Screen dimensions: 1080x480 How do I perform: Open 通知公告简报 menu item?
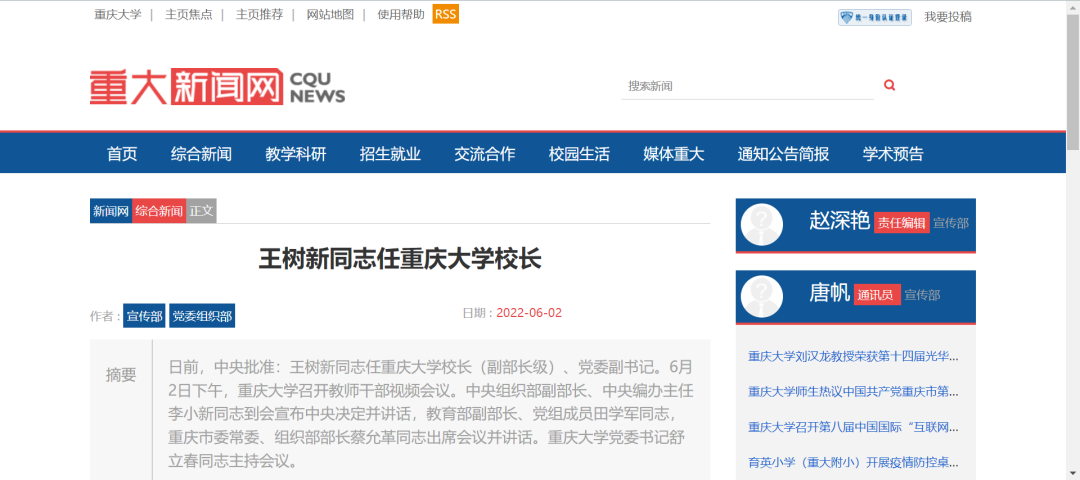pos(783,154)
